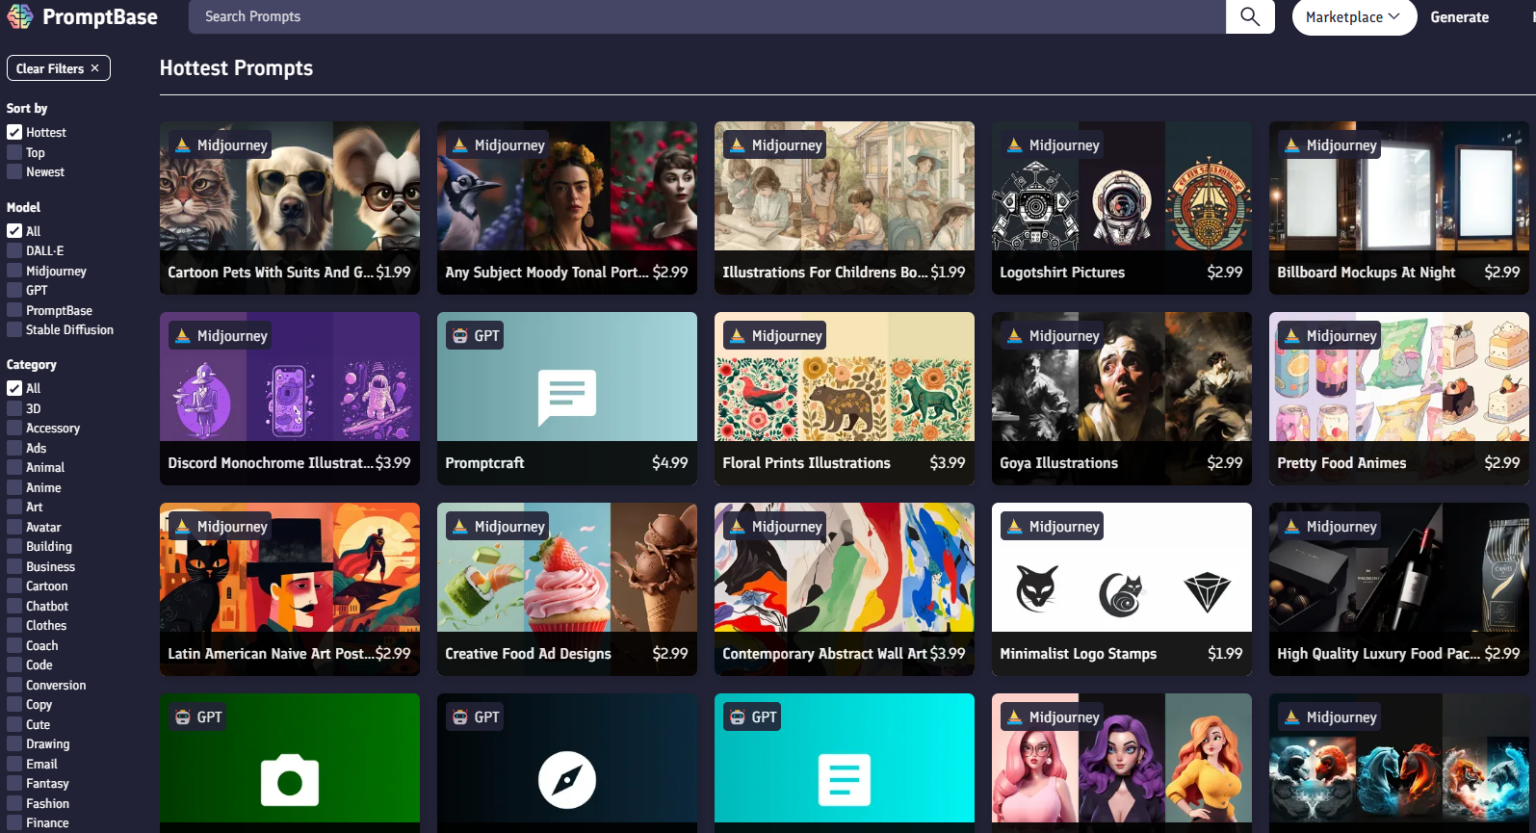The width and height of the screenshot is (1536, 833).
Task: Select the Top sort option
Action: pyautogui.click(x=14, y=153)
